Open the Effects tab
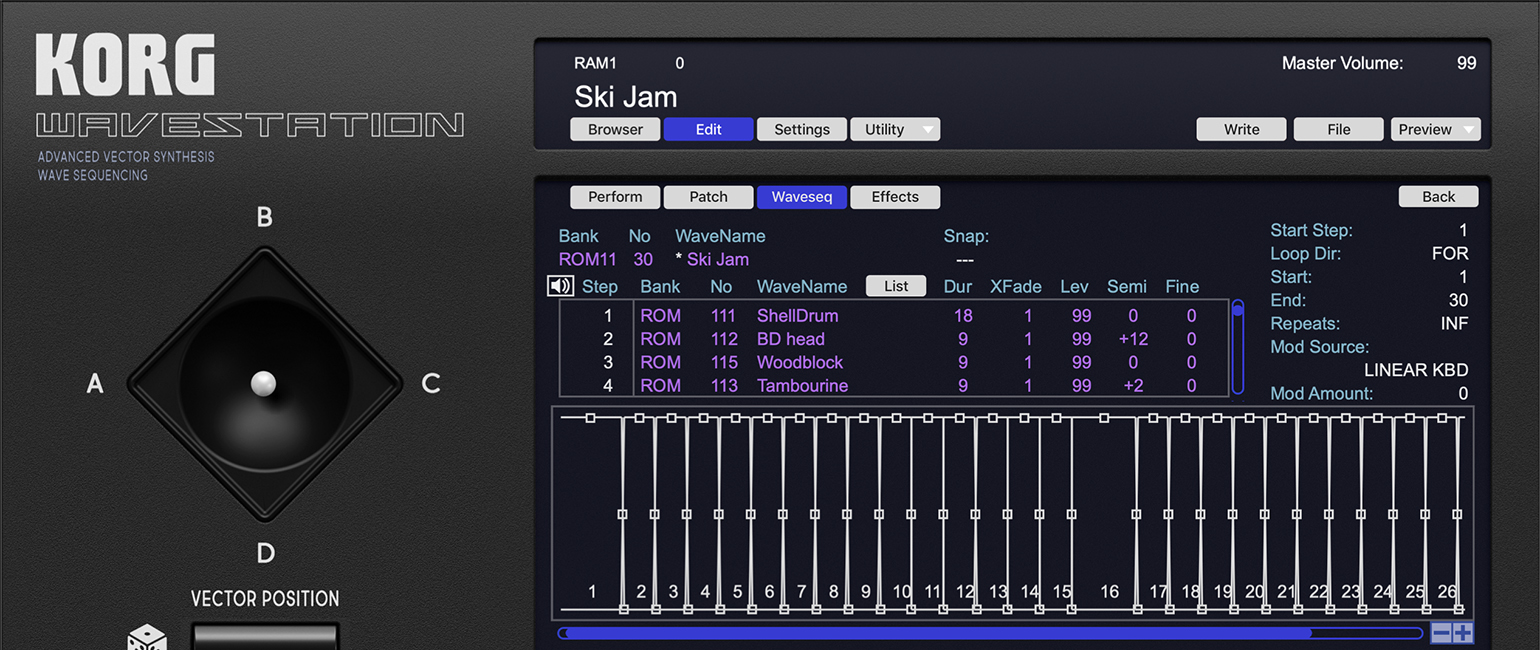 pos(895,197)
